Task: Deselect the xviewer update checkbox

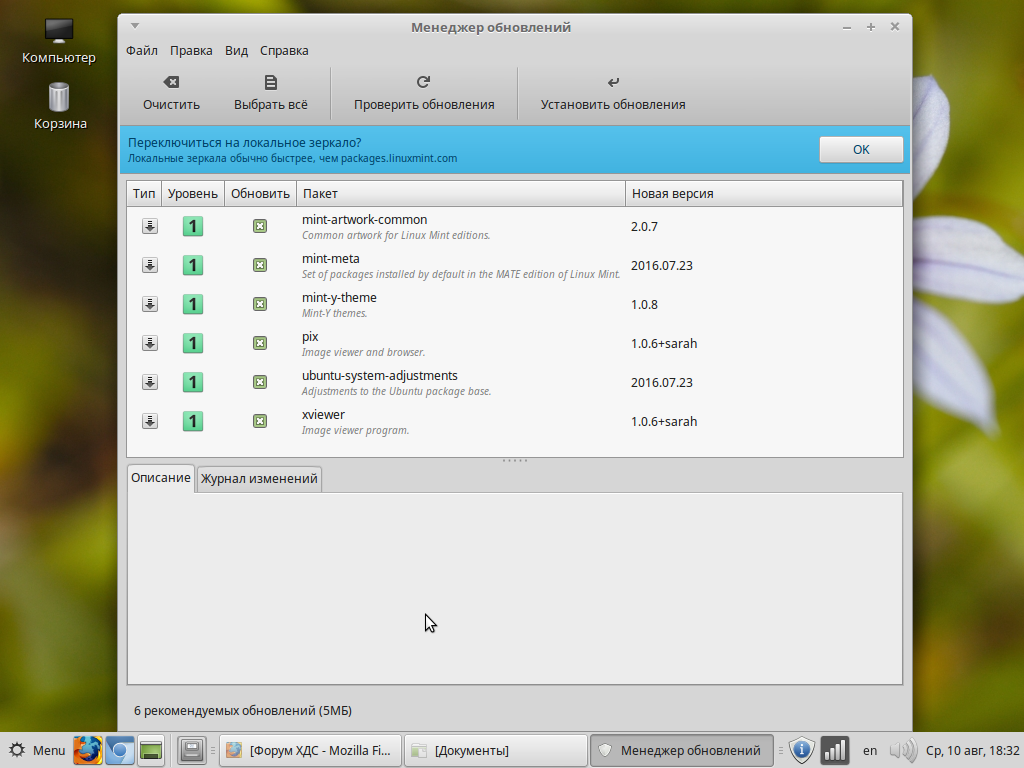Action: click(260, 422)
